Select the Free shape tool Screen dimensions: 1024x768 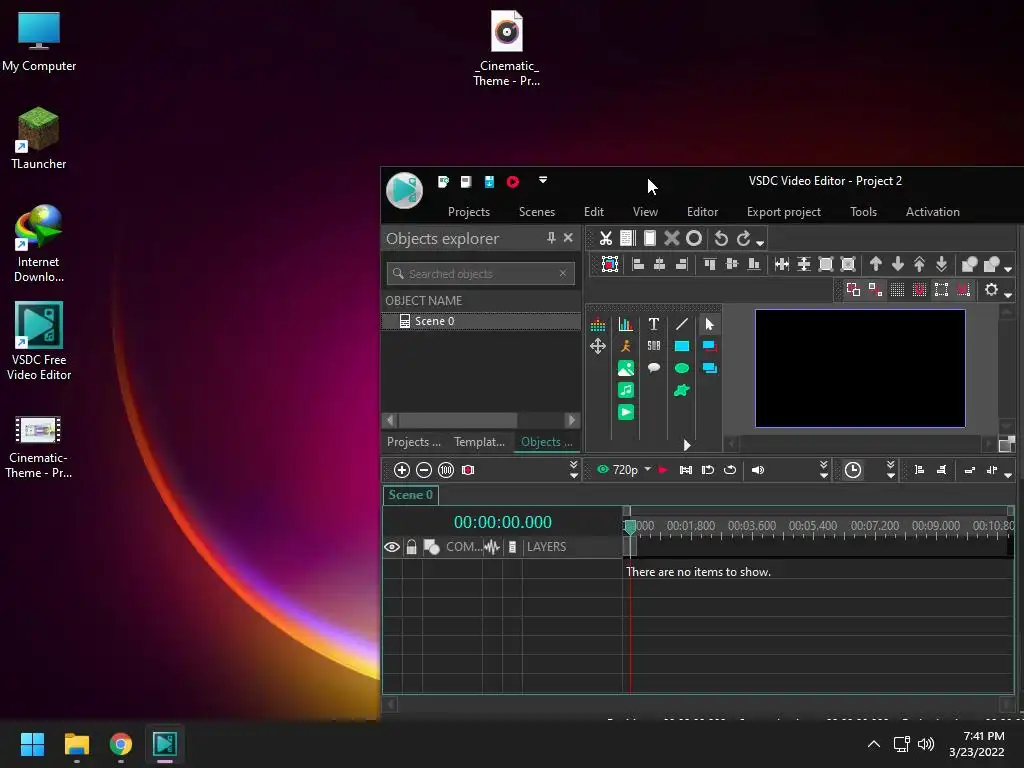pyautogui.click(x=682, y=391)
